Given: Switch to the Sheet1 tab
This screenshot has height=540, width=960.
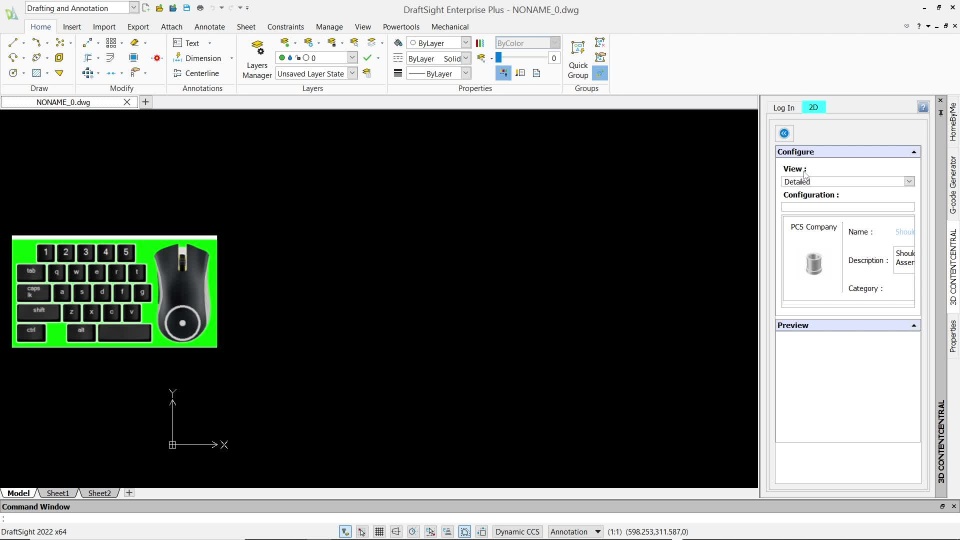Looking at the screenshot, I should point(58,493).
